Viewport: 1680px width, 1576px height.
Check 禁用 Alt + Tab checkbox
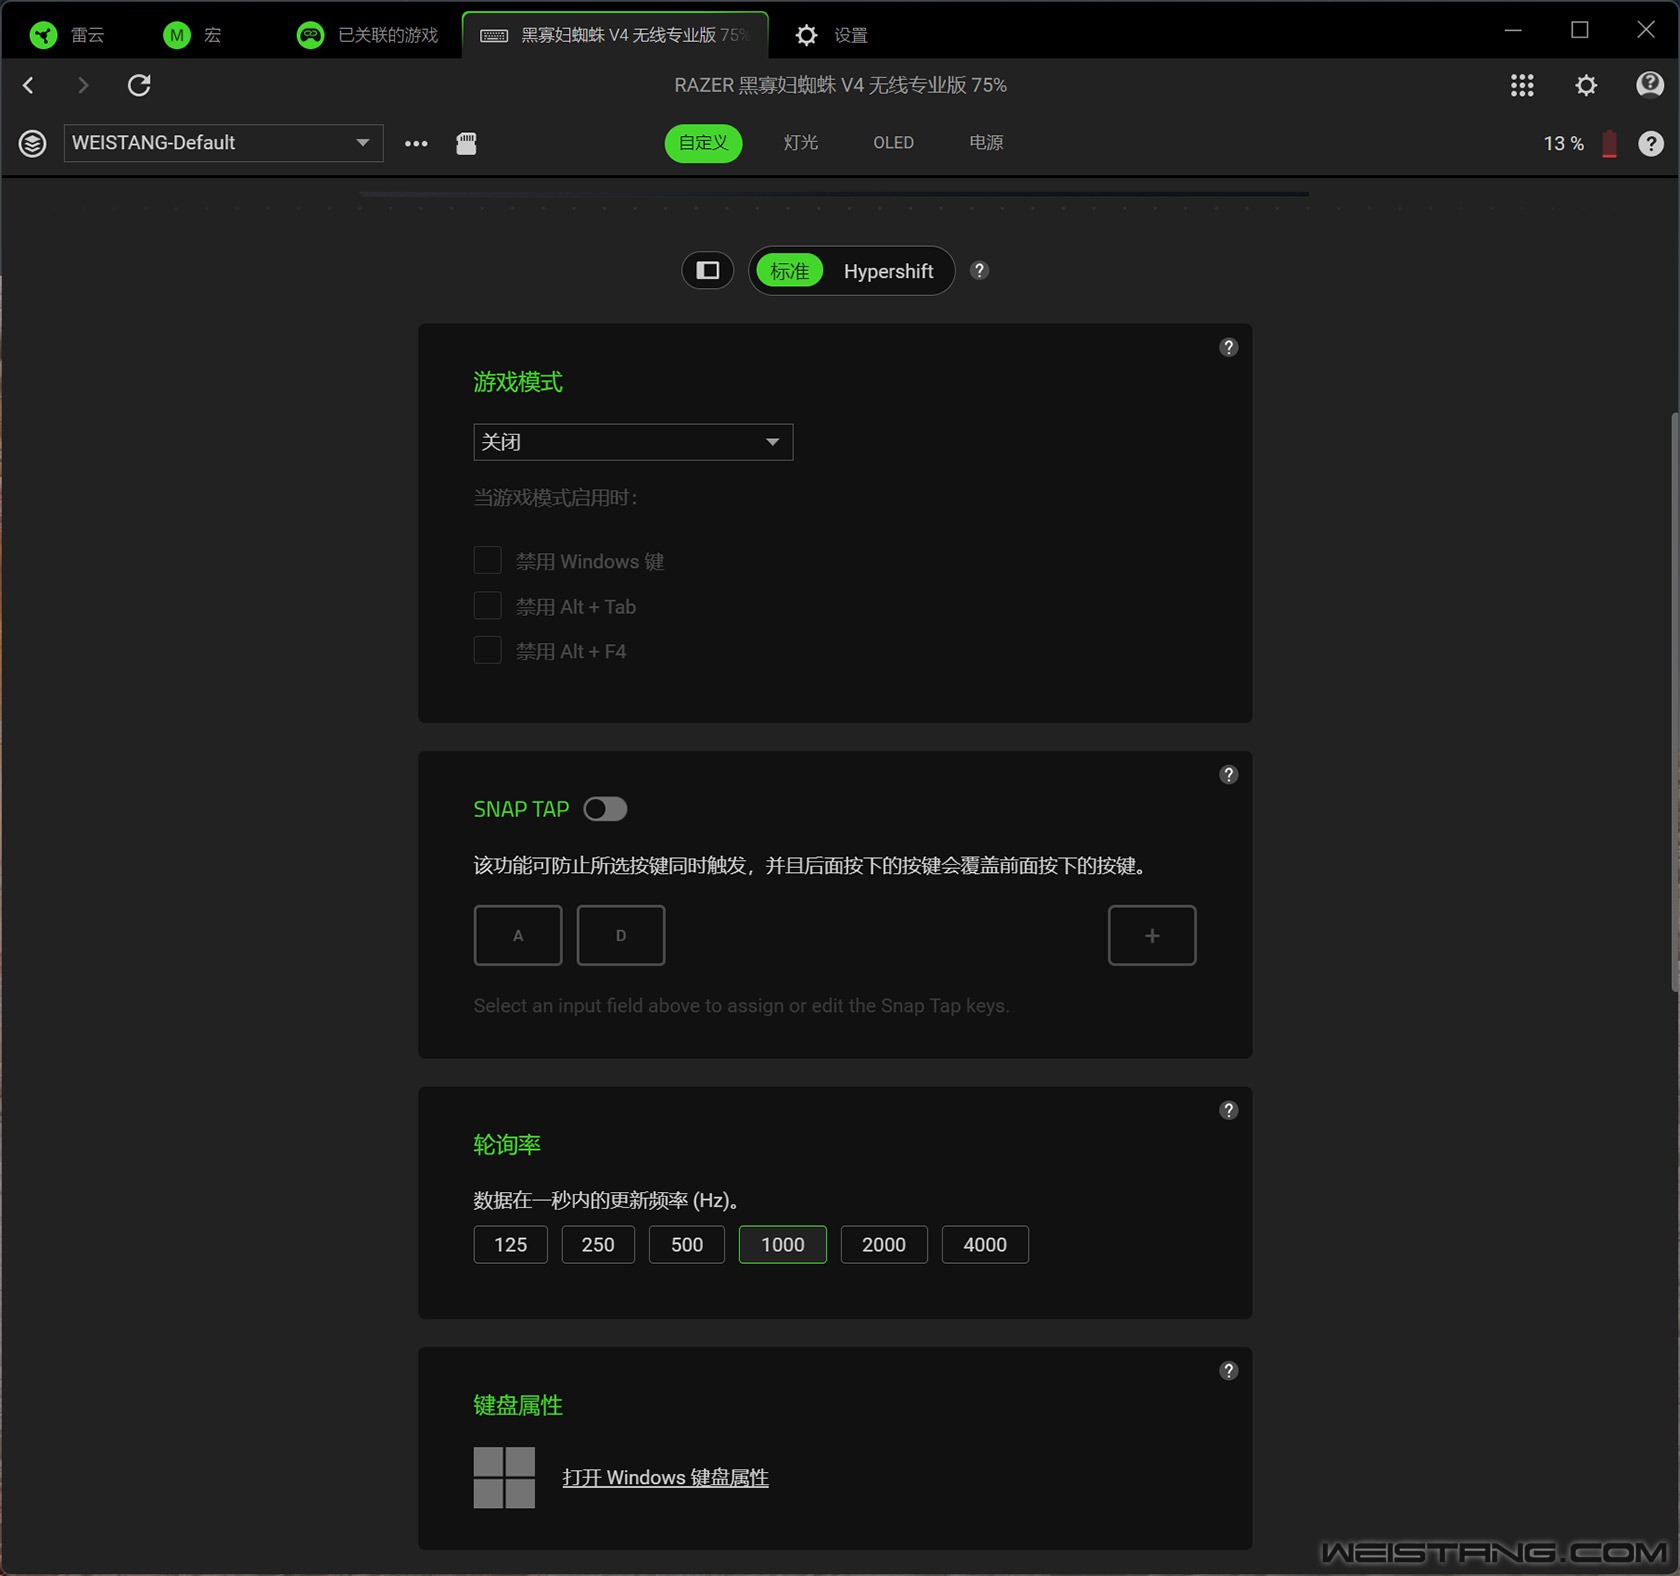pos(487,605)
